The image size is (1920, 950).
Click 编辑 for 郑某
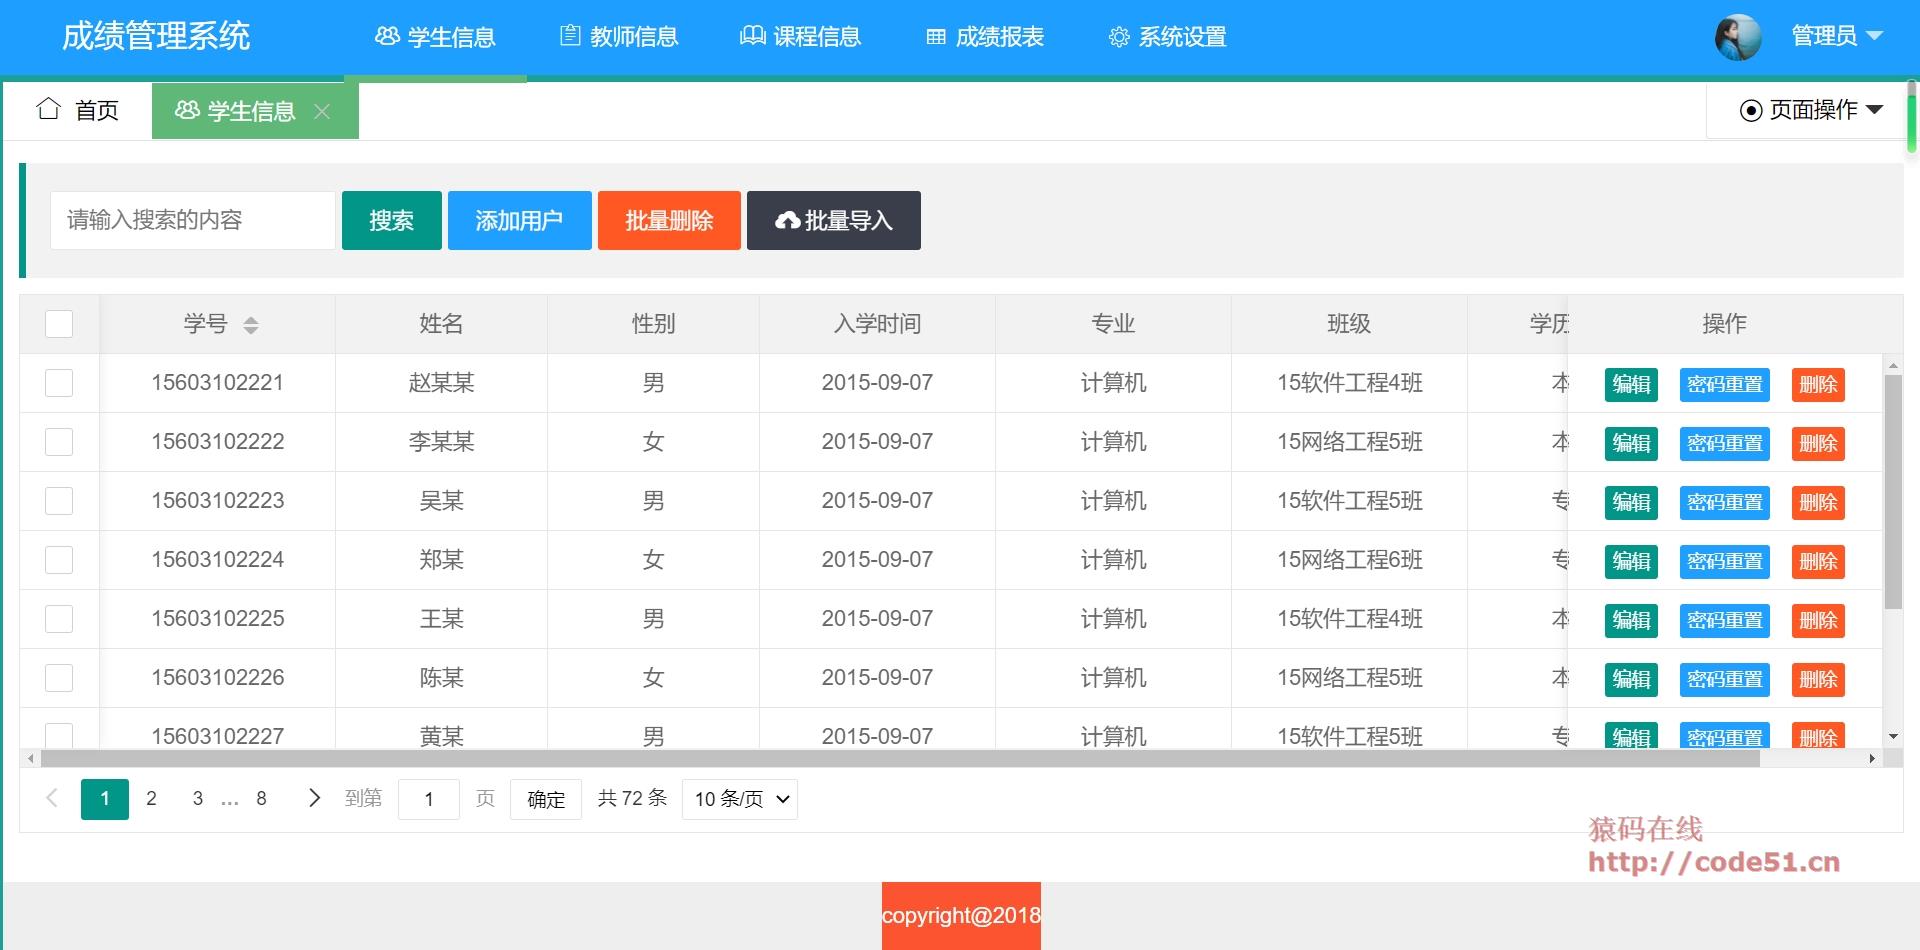(x=1631, y=561)
